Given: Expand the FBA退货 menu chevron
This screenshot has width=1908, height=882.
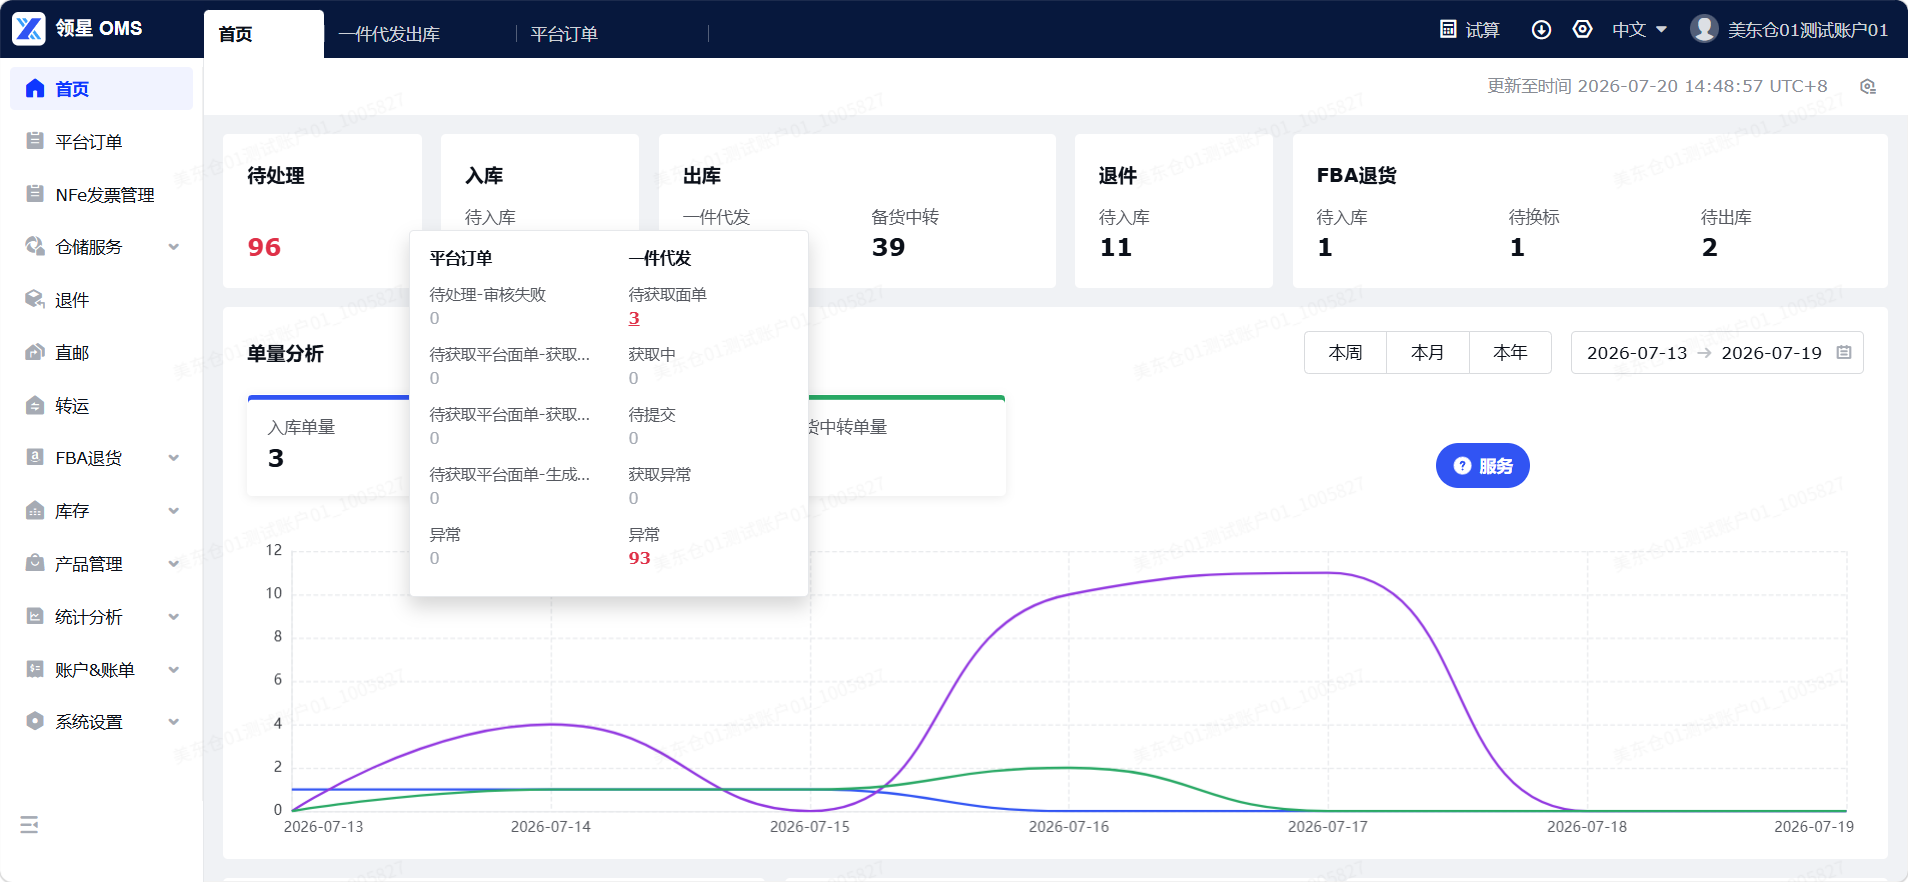Looking at the screenshot, I should 174,458.
